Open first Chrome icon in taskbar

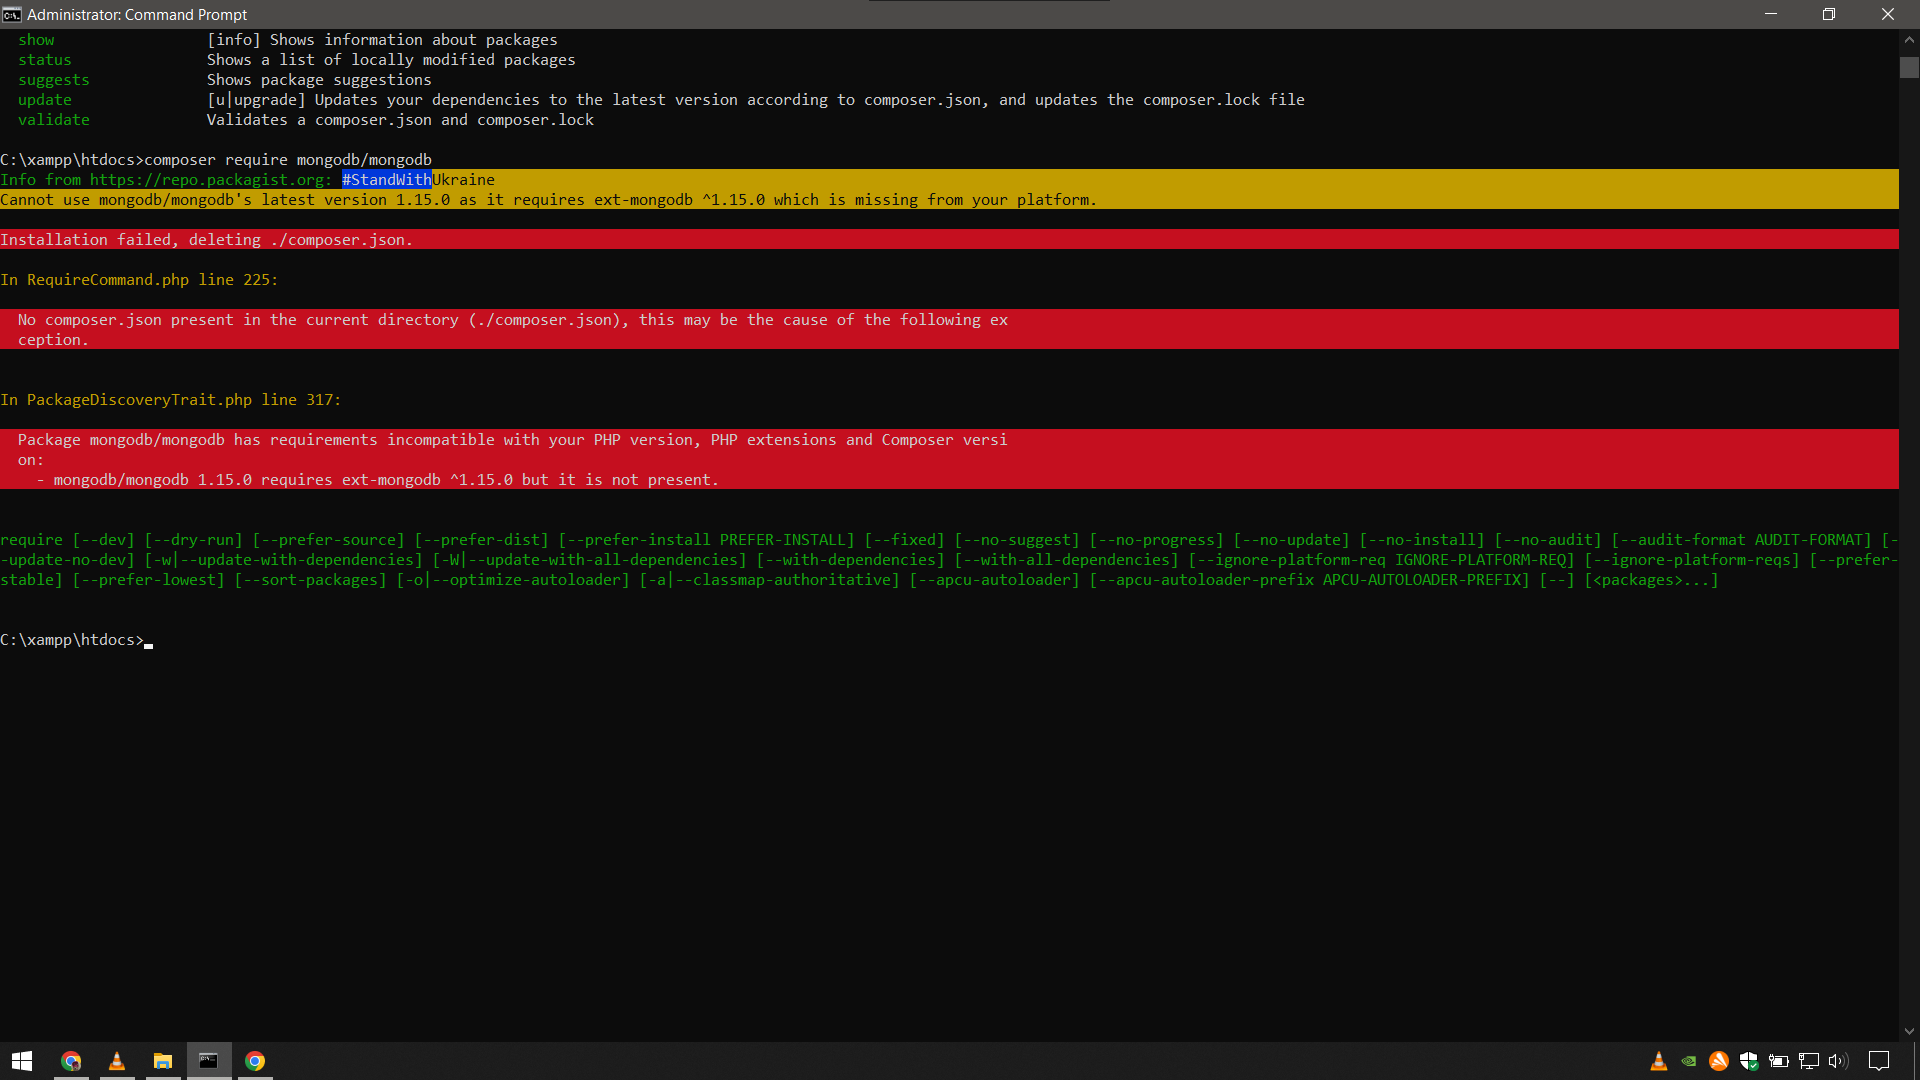[71, 1061]
